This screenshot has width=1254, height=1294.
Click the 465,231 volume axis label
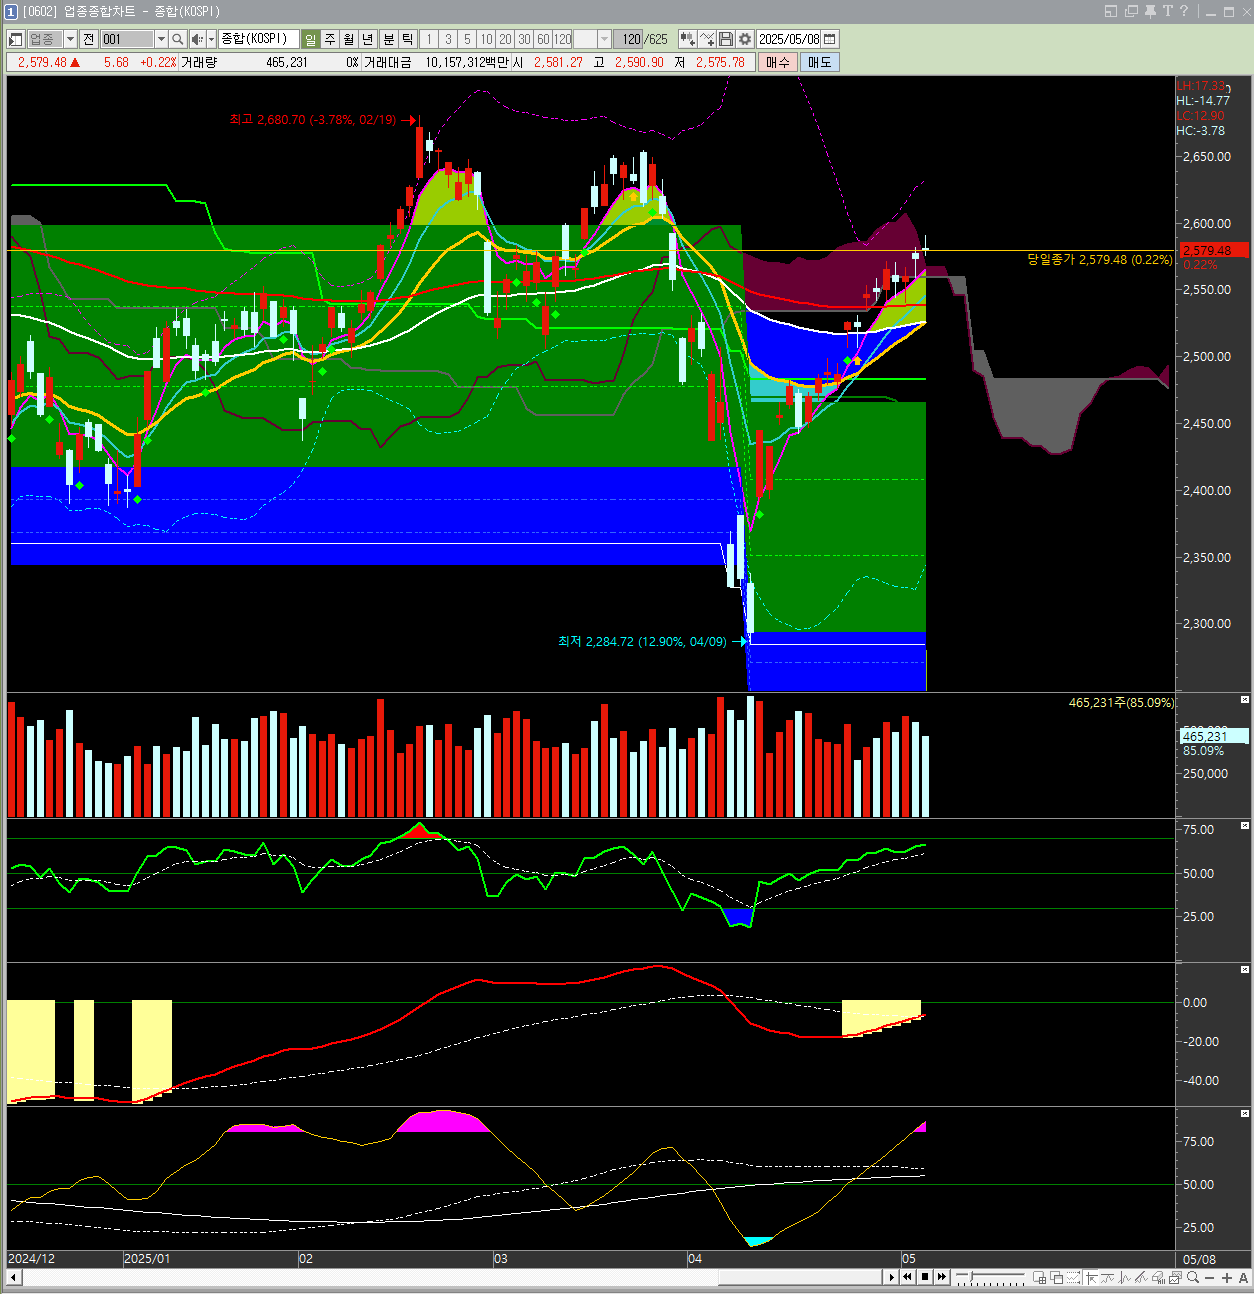[1214, 736]
